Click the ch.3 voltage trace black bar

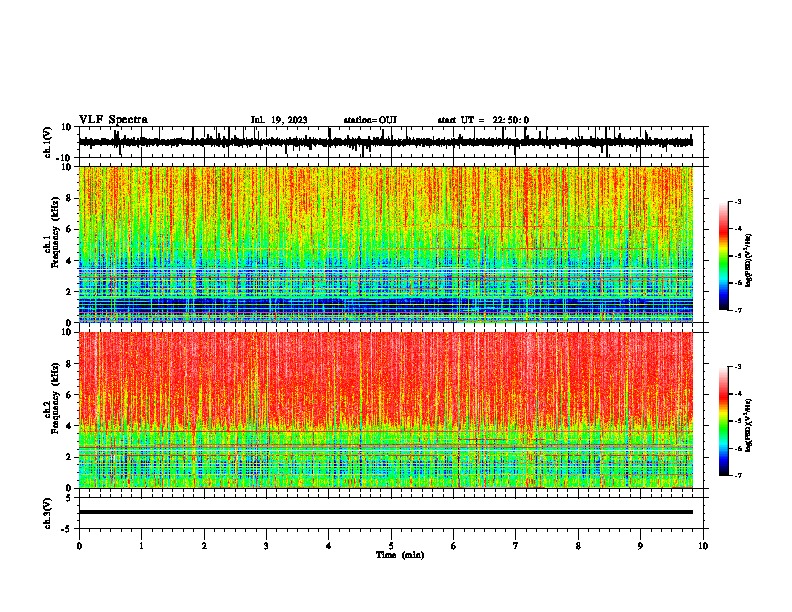[386, 512]
